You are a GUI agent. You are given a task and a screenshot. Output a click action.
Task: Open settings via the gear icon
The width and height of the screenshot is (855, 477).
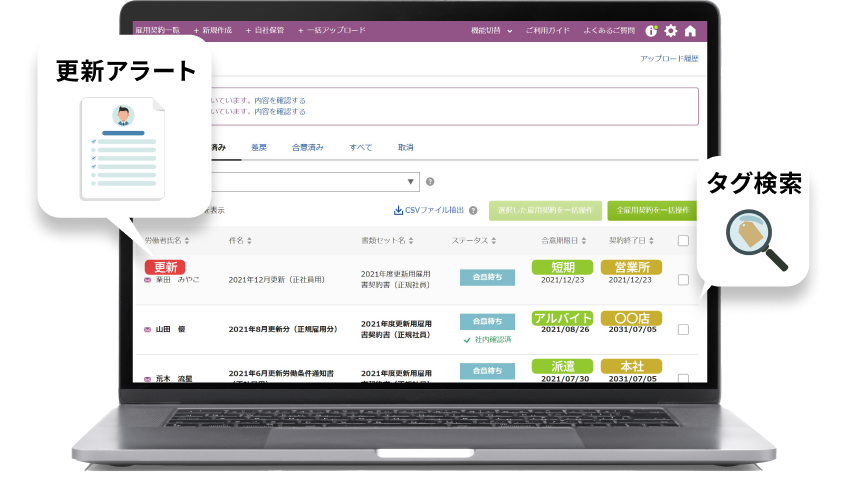point(671,31)
